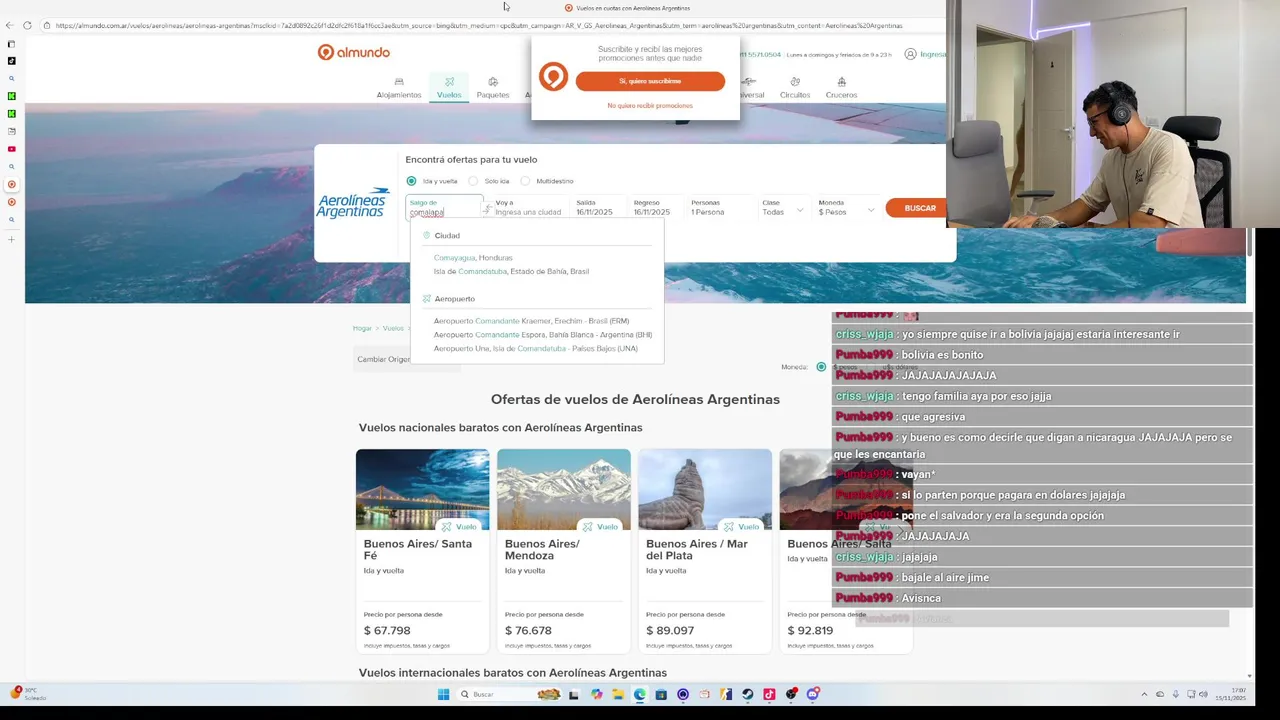Screen dimensions: 1280x720
Task: Open Copilot from the taskbar
Action: coord(597,694)
